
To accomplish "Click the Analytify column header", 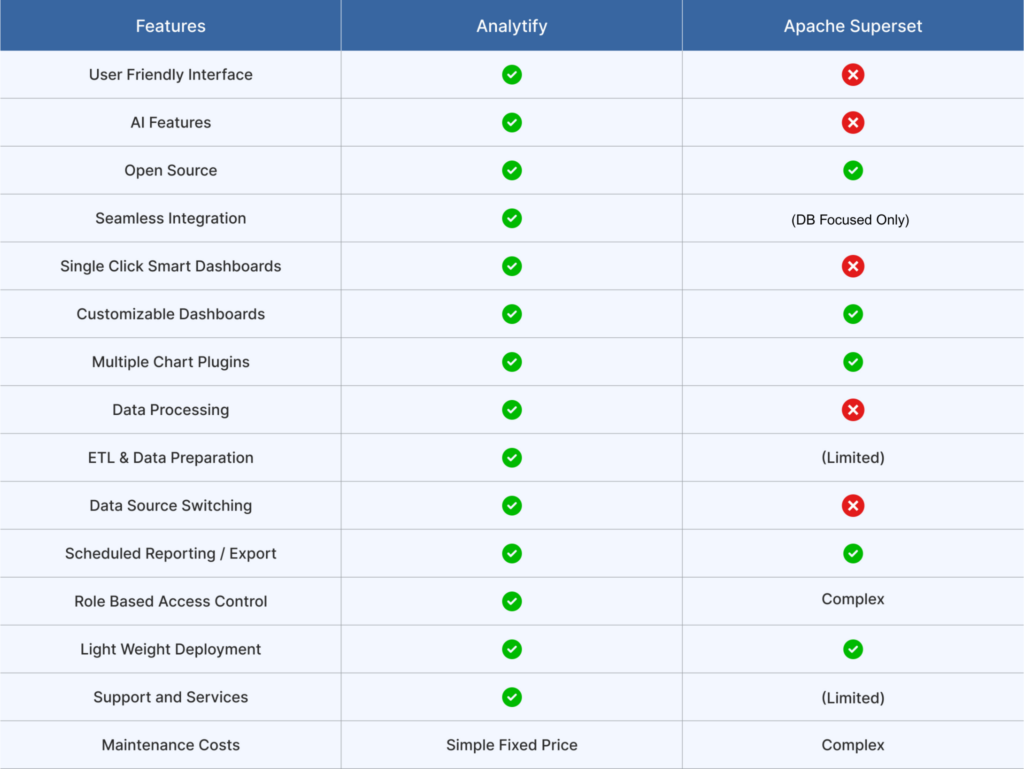I will coord(511,25).
